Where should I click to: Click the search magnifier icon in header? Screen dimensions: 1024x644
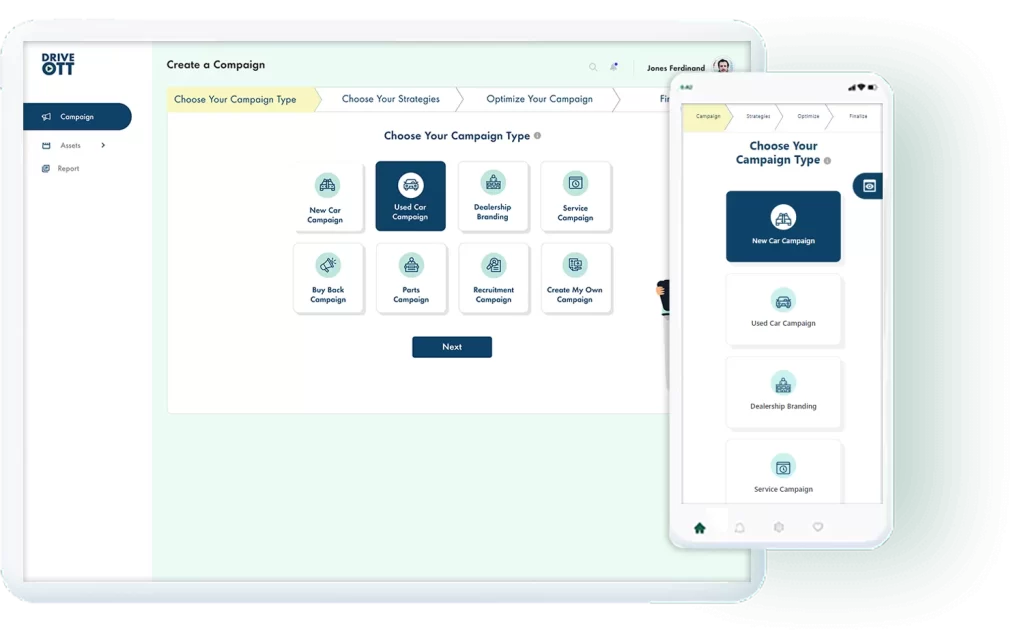(x=593, y=67)
